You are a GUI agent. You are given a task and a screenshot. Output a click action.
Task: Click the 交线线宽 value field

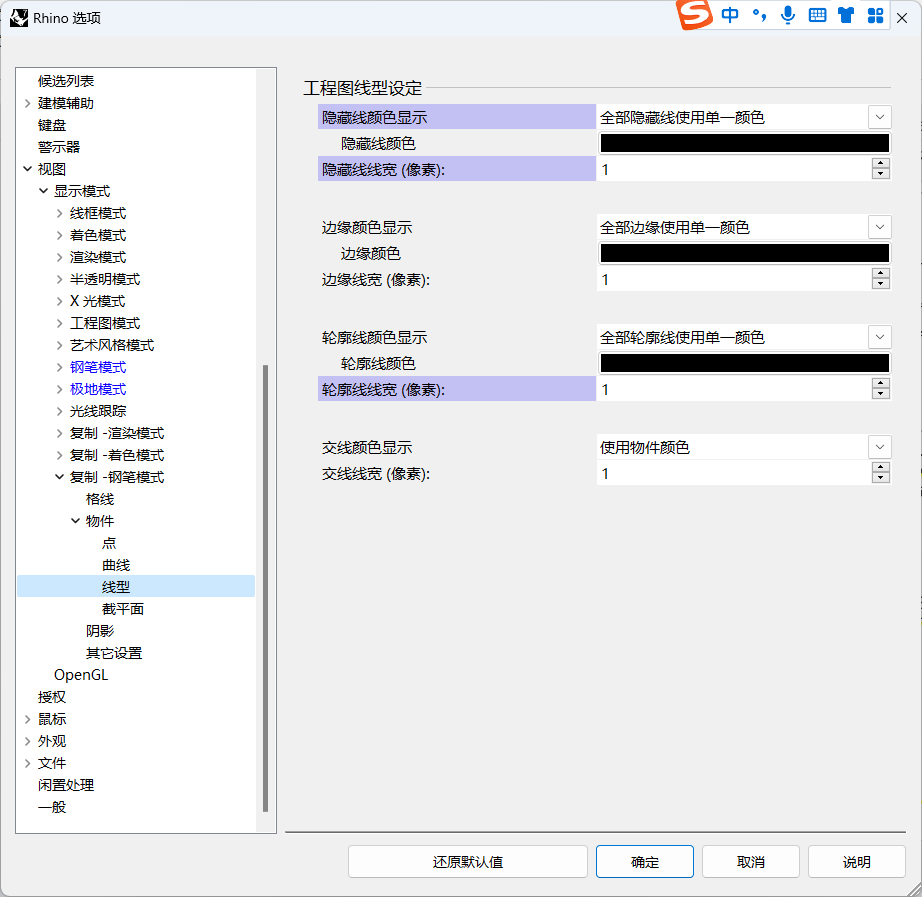(734, 473)
